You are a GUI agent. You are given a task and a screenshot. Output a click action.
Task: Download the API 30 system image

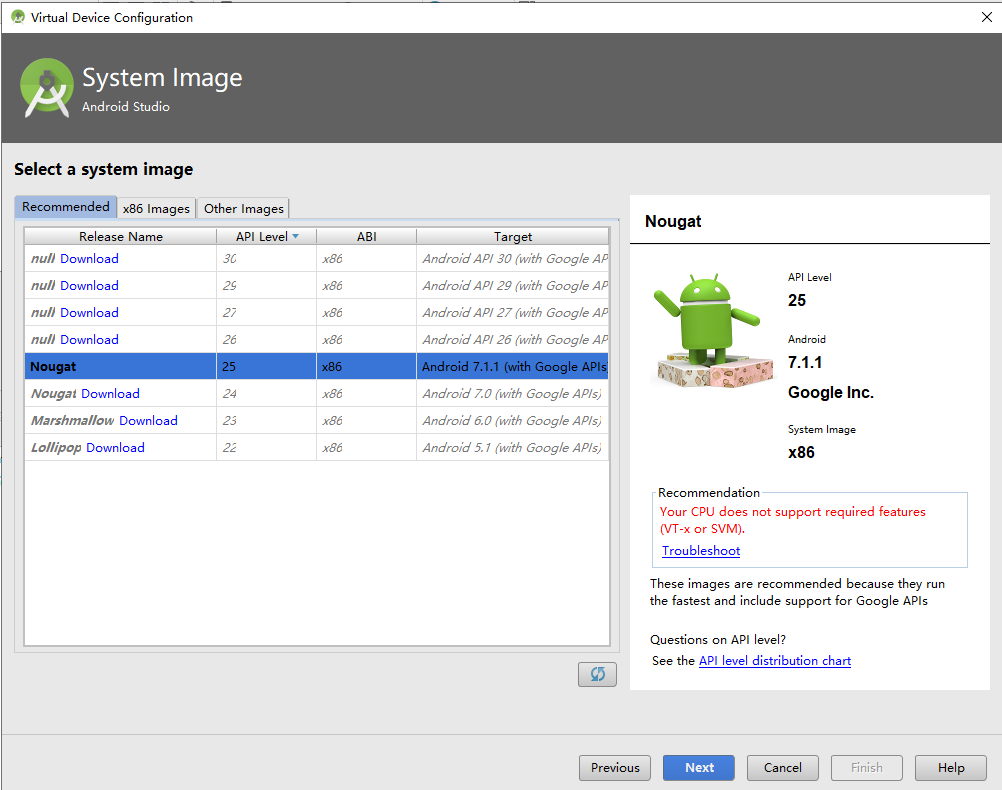pyautogui.click(x=89, y=258)
